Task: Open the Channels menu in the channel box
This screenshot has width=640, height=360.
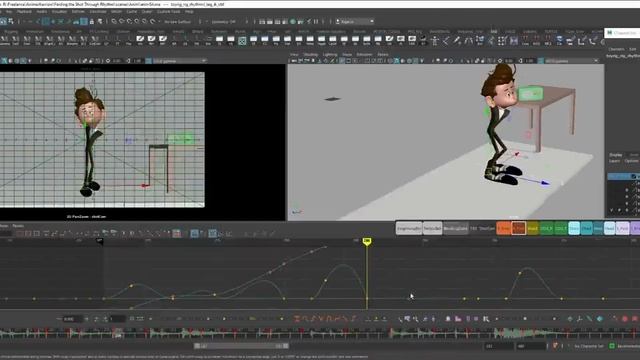Action: (616, 49)
